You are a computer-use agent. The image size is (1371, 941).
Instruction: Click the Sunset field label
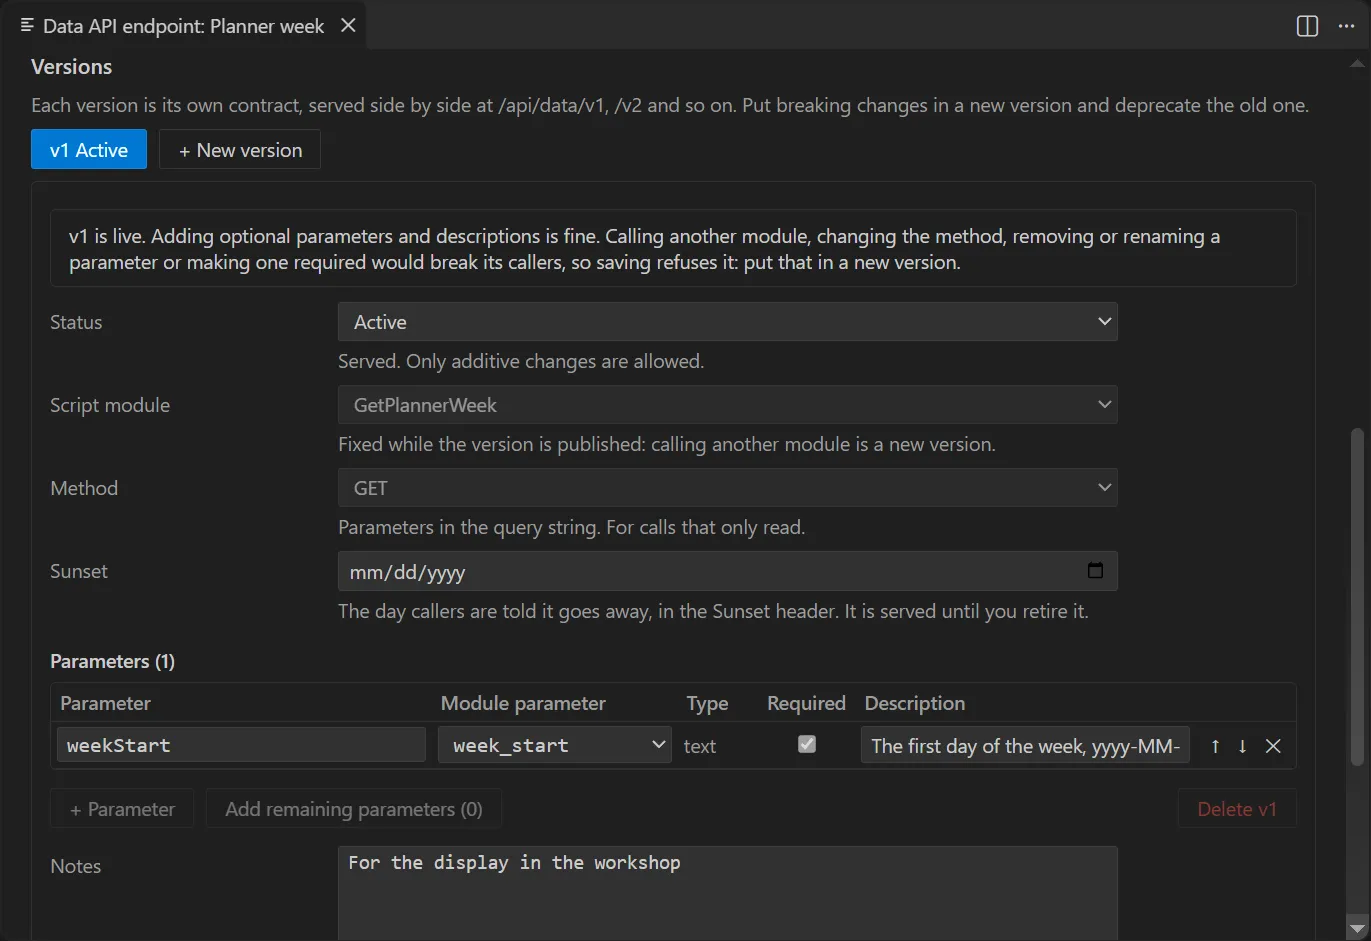tap(79, 571)
